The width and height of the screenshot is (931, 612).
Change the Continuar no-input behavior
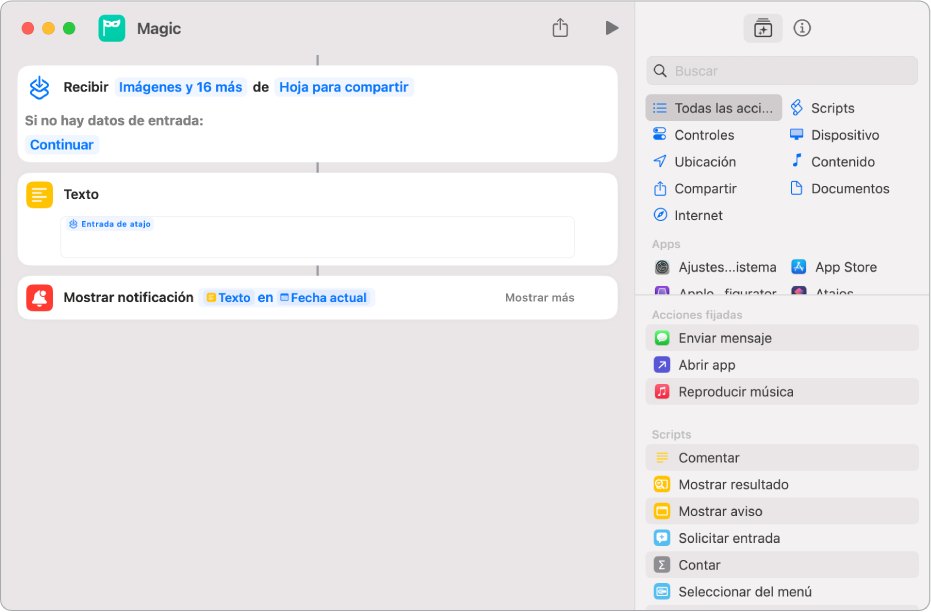point(62,145)
